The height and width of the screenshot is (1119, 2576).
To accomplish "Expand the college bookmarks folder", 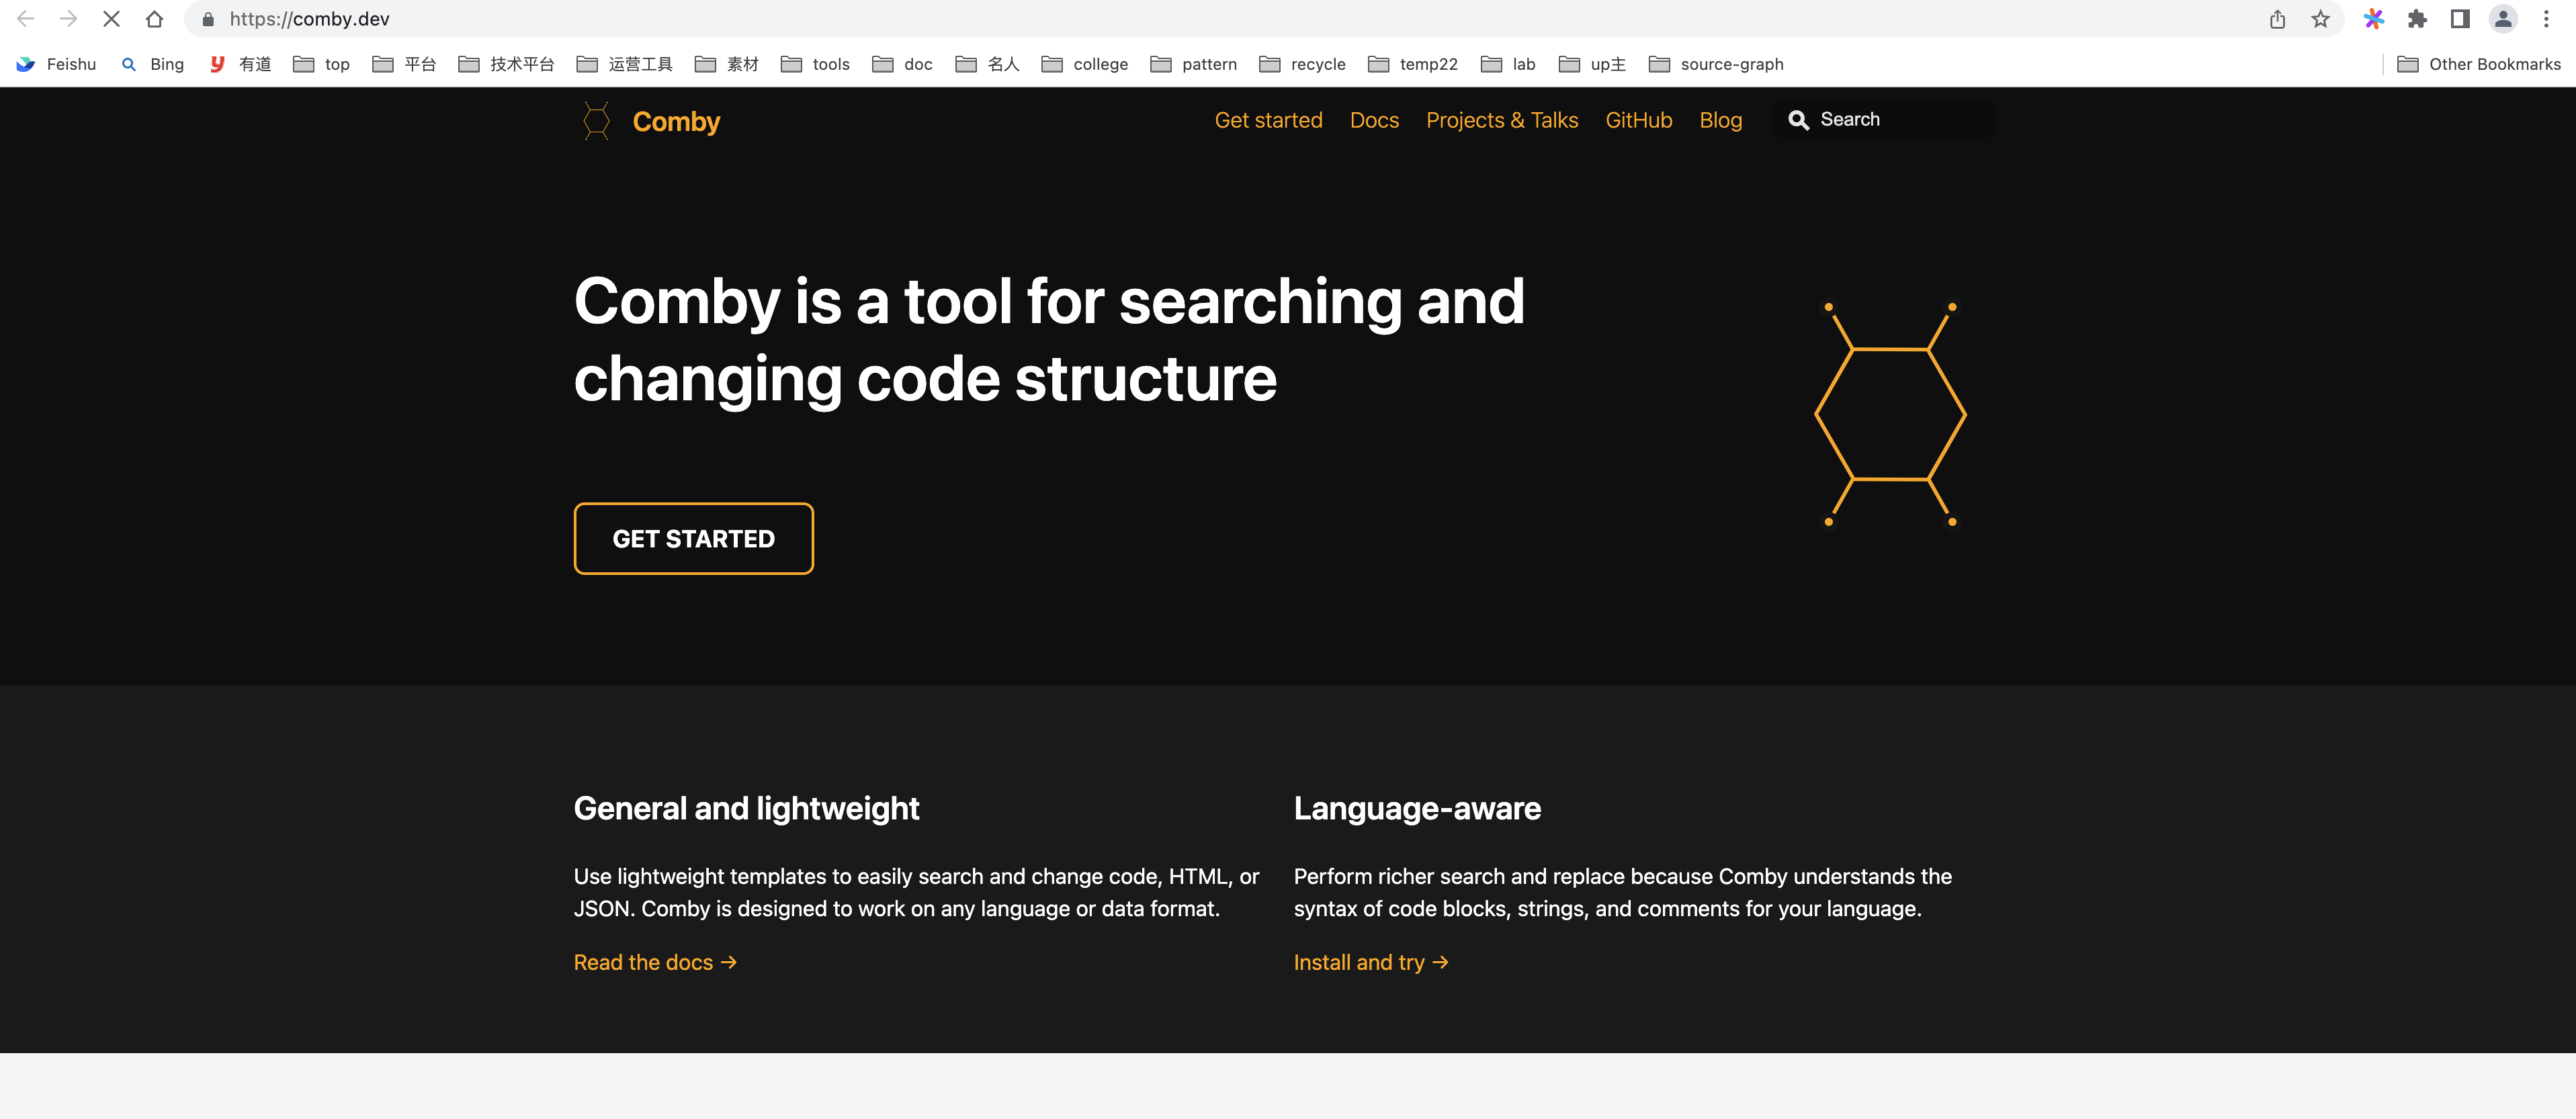I will [x=1085, y=64].
